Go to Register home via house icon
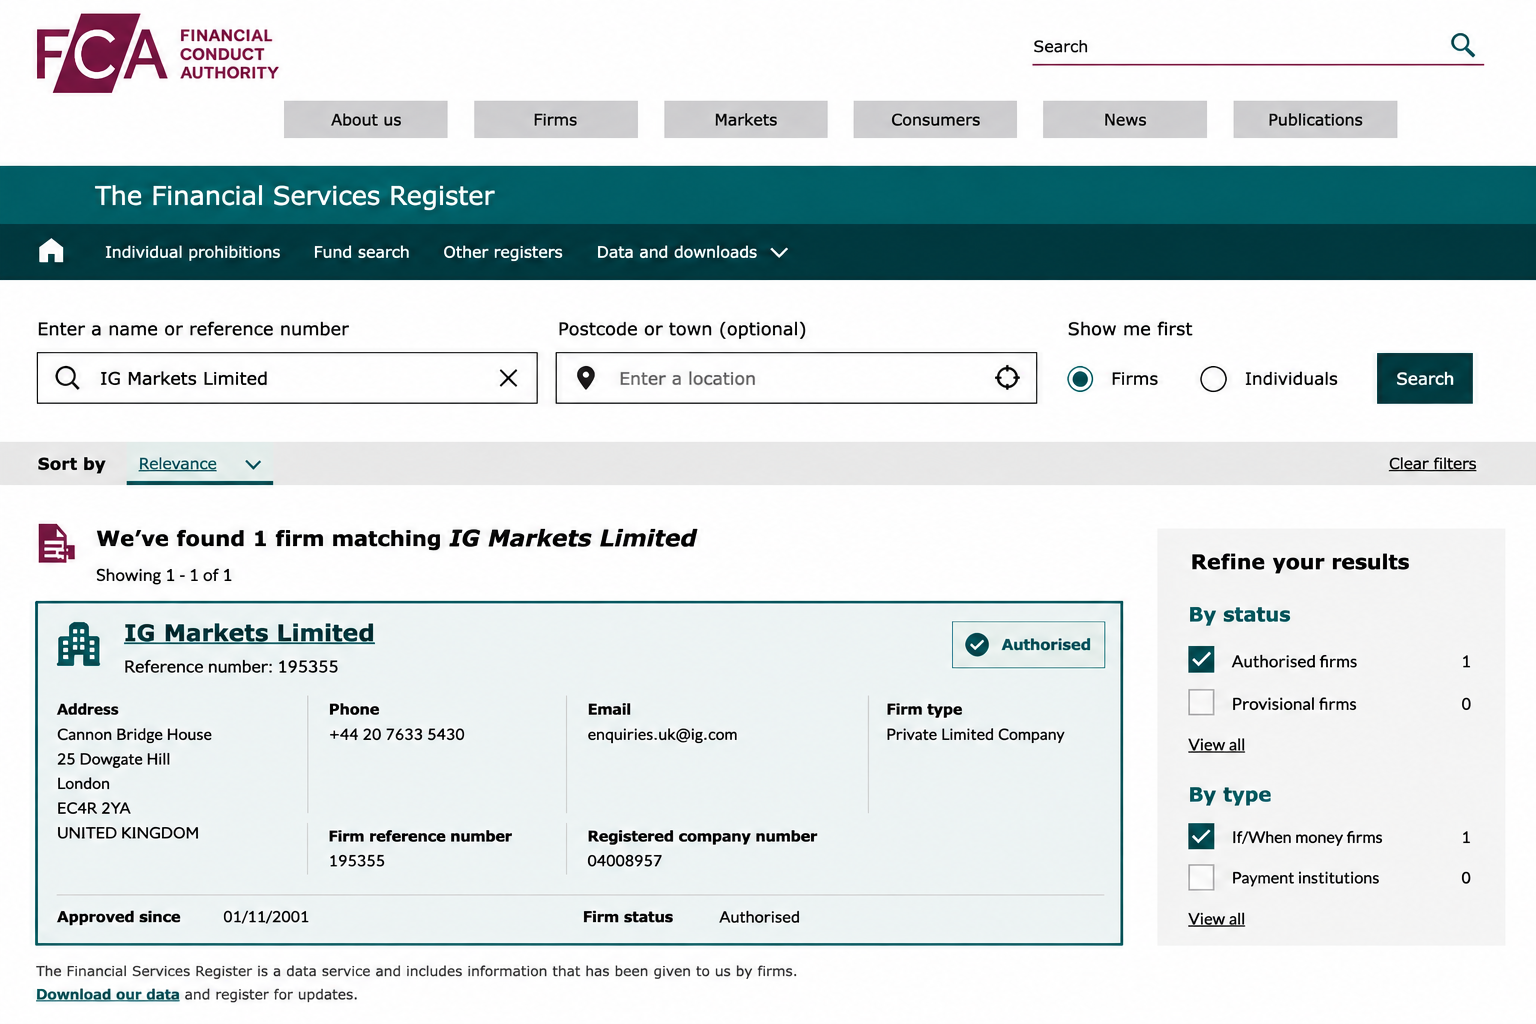This screenshot has height=1024, width=1536. pyautogui.click(x=51, y=251)
